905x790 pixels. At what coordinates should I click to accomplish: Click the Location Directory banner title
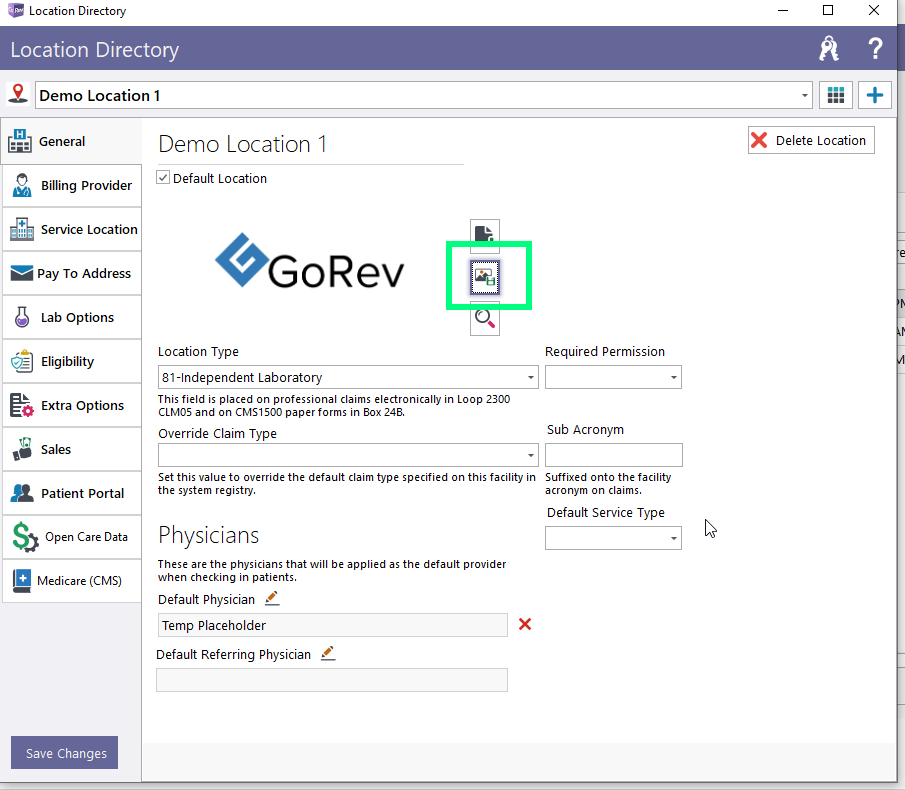[95, 50]
